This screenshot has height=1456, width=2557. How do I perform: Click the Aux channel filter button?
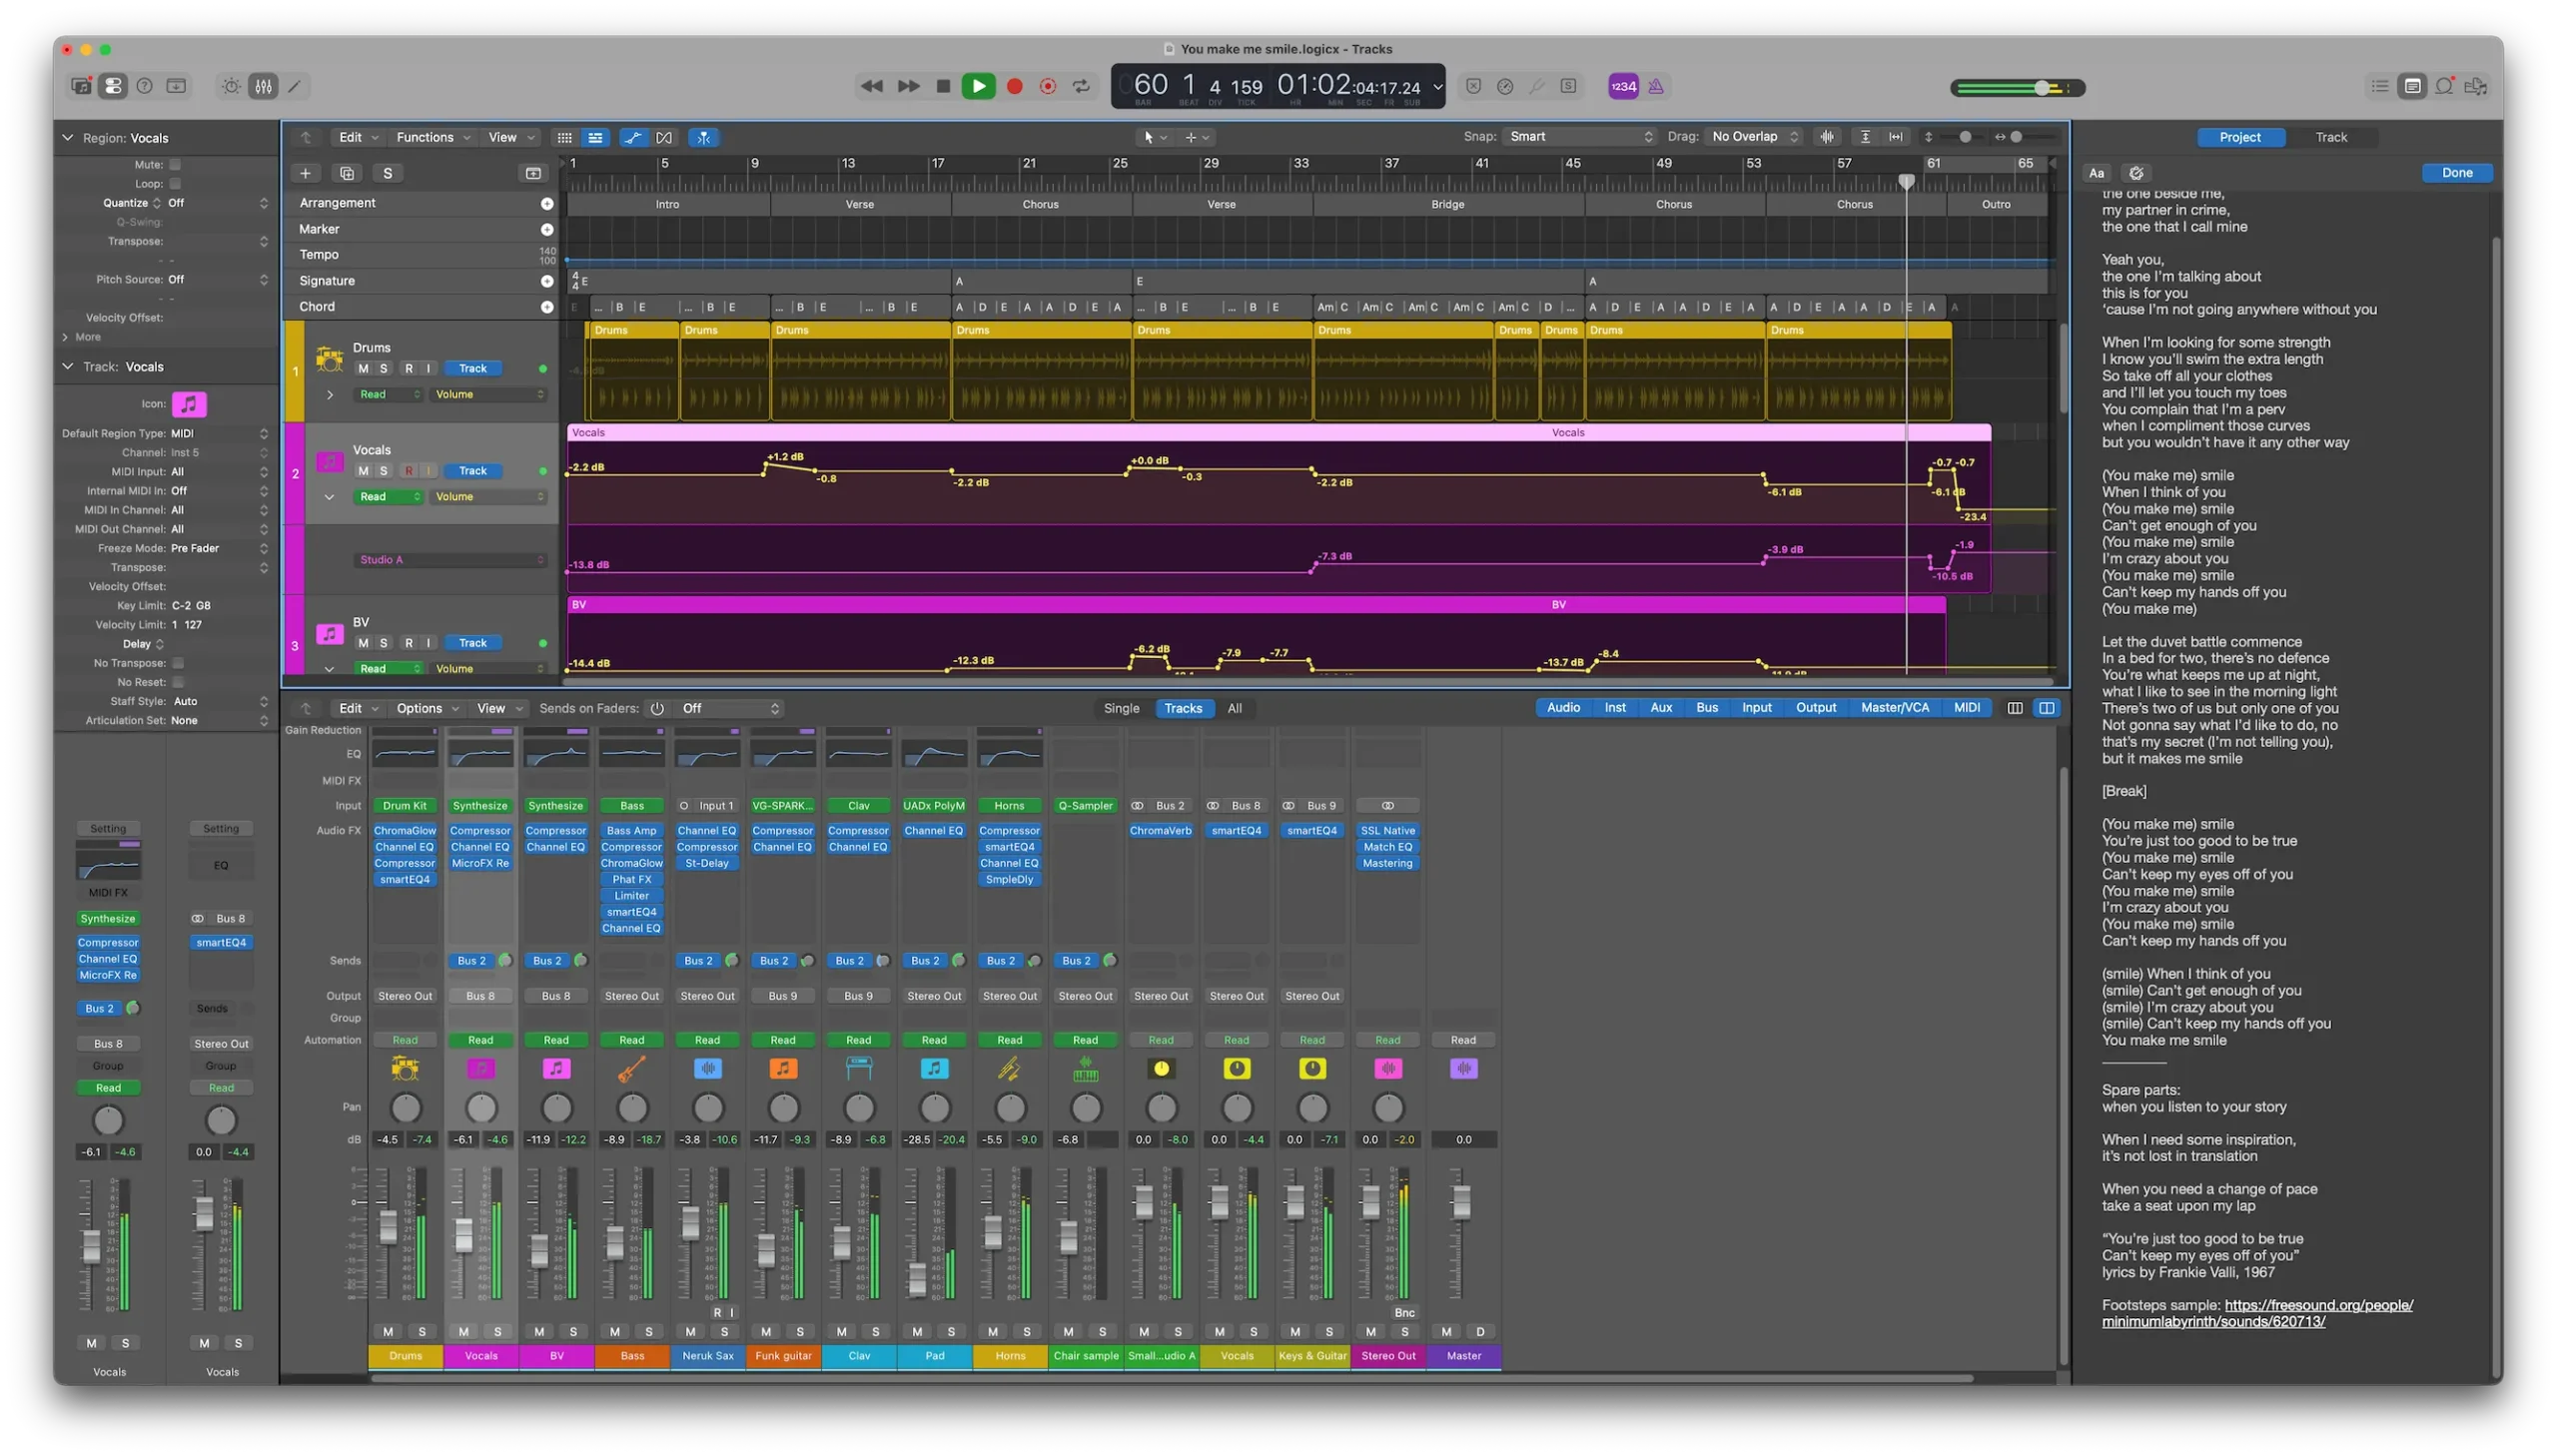[x=1660, y=708]
